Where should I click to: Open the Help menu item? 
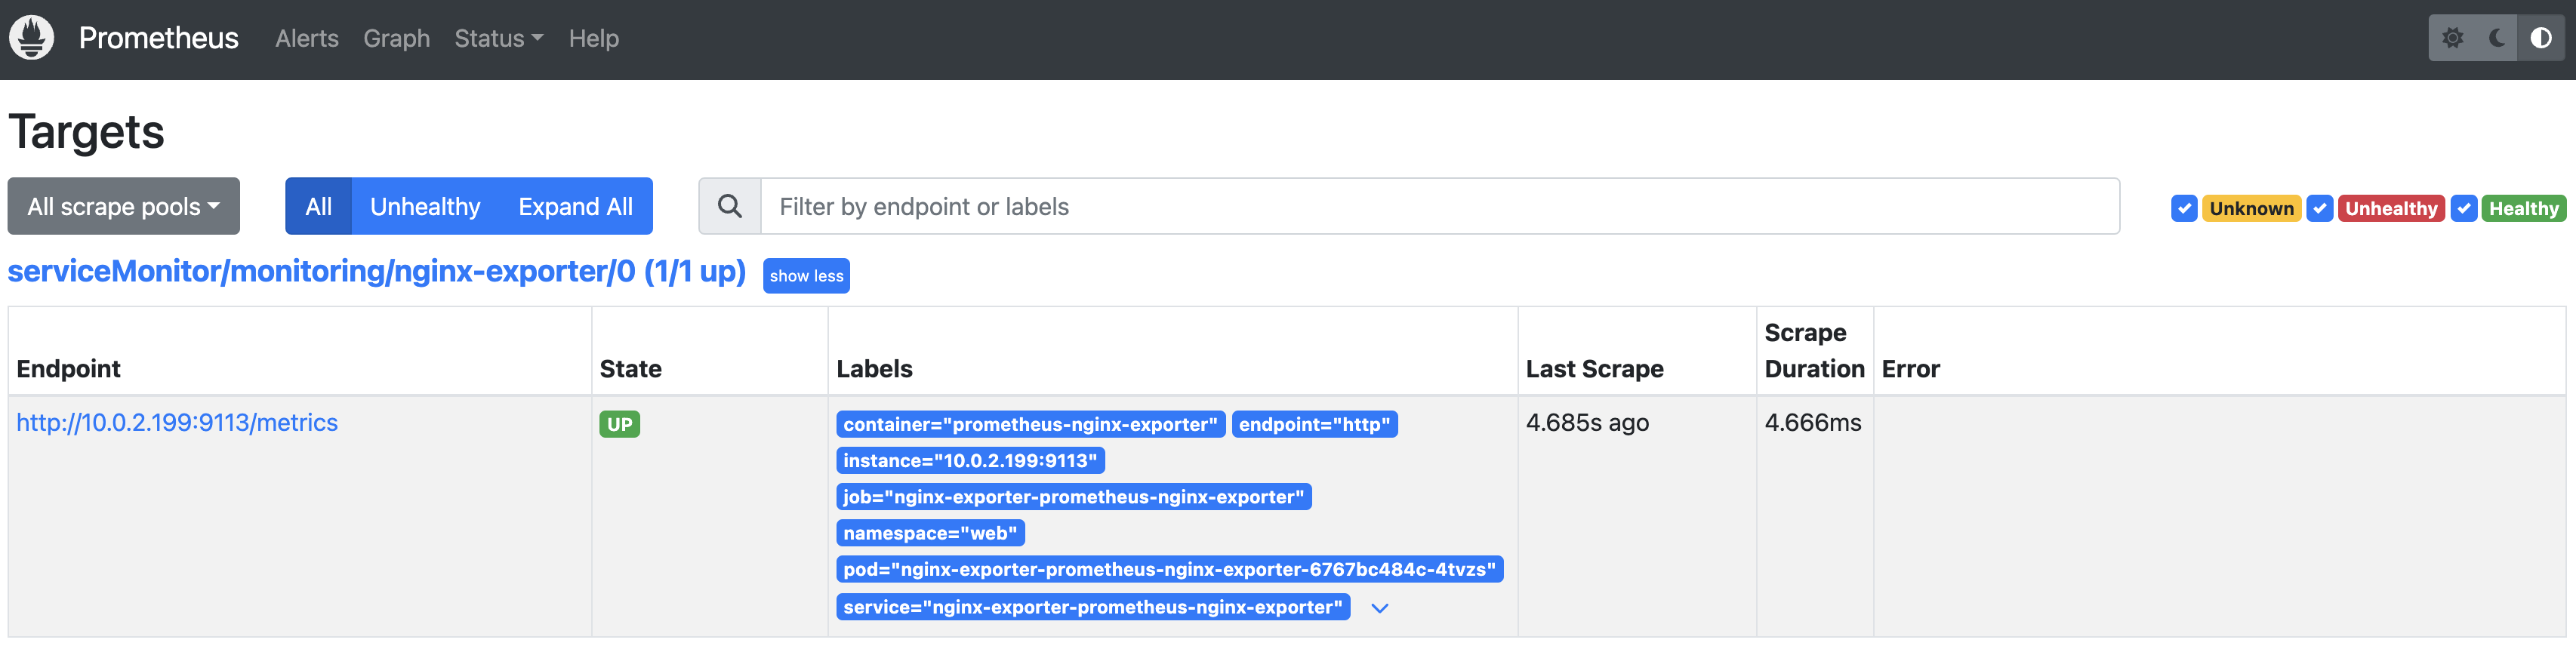593,38
